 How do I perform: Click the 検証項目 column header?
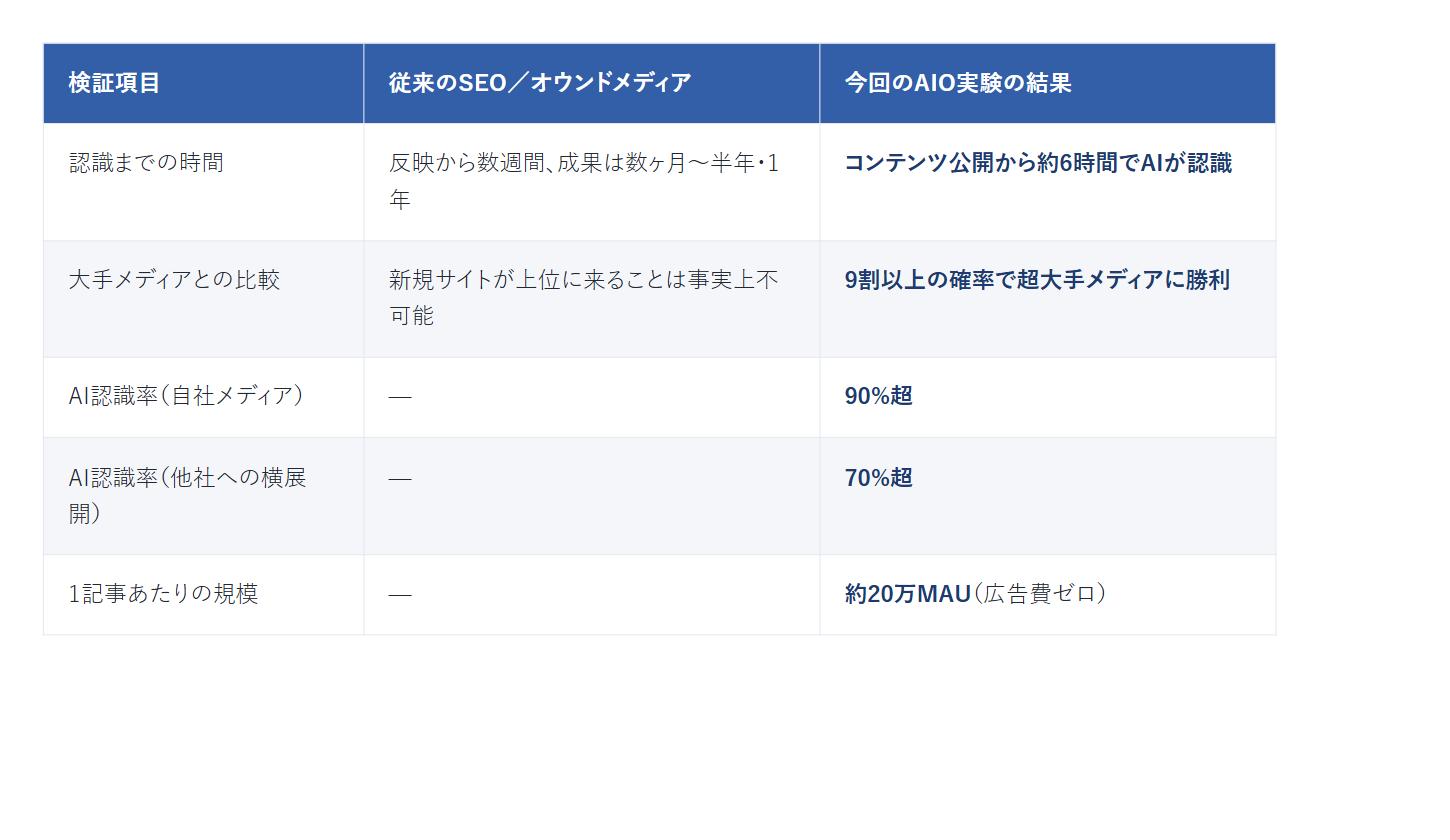tap(203, 83)
